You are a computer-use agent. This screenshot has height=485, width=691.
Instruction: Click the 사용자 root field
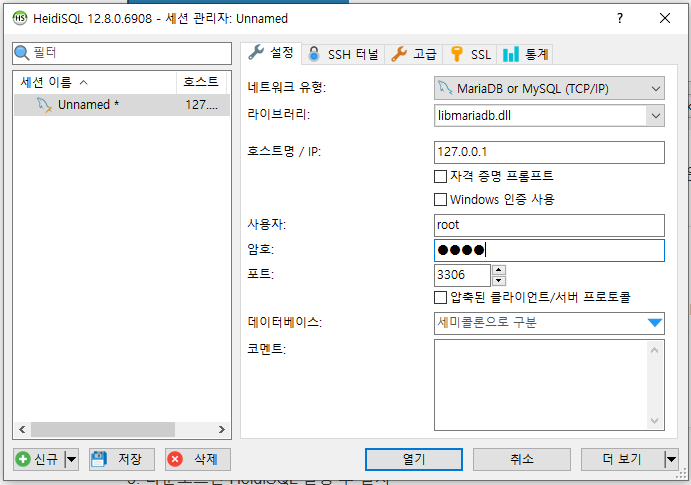(x=549, y=226)
